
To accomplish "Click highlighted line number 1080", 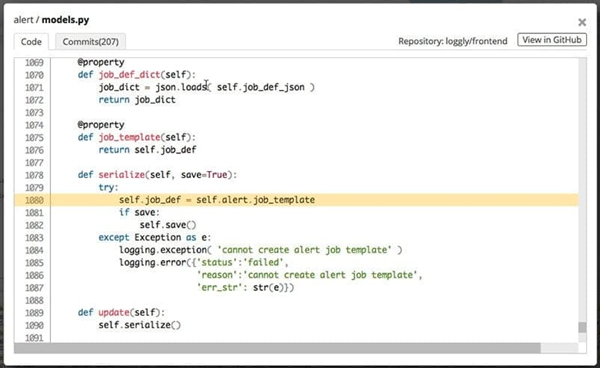I will [34, 200].
